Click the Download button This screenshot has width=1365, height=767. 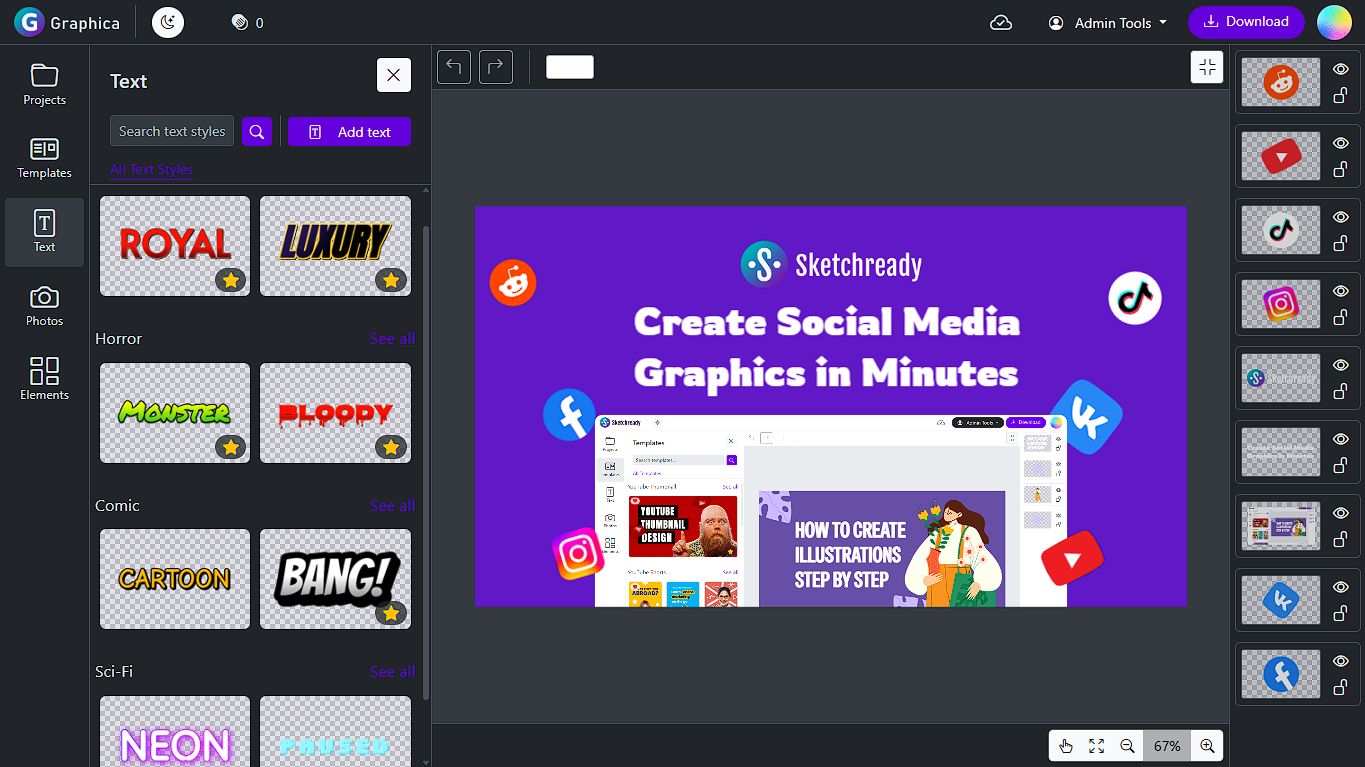1246,22
